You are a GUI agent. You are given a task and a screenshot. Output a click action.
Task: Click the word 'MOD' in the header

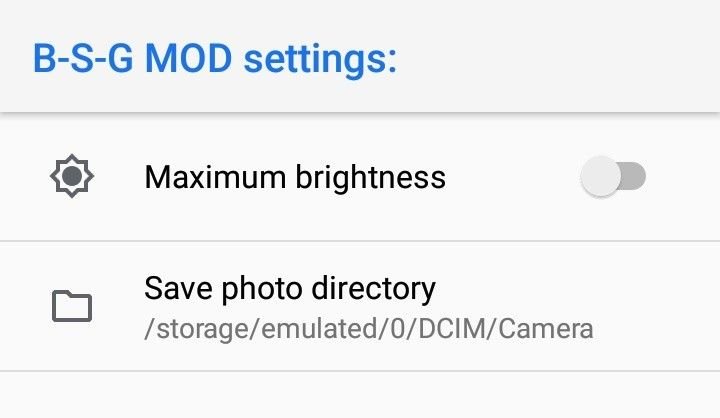(x=188, y=59)
